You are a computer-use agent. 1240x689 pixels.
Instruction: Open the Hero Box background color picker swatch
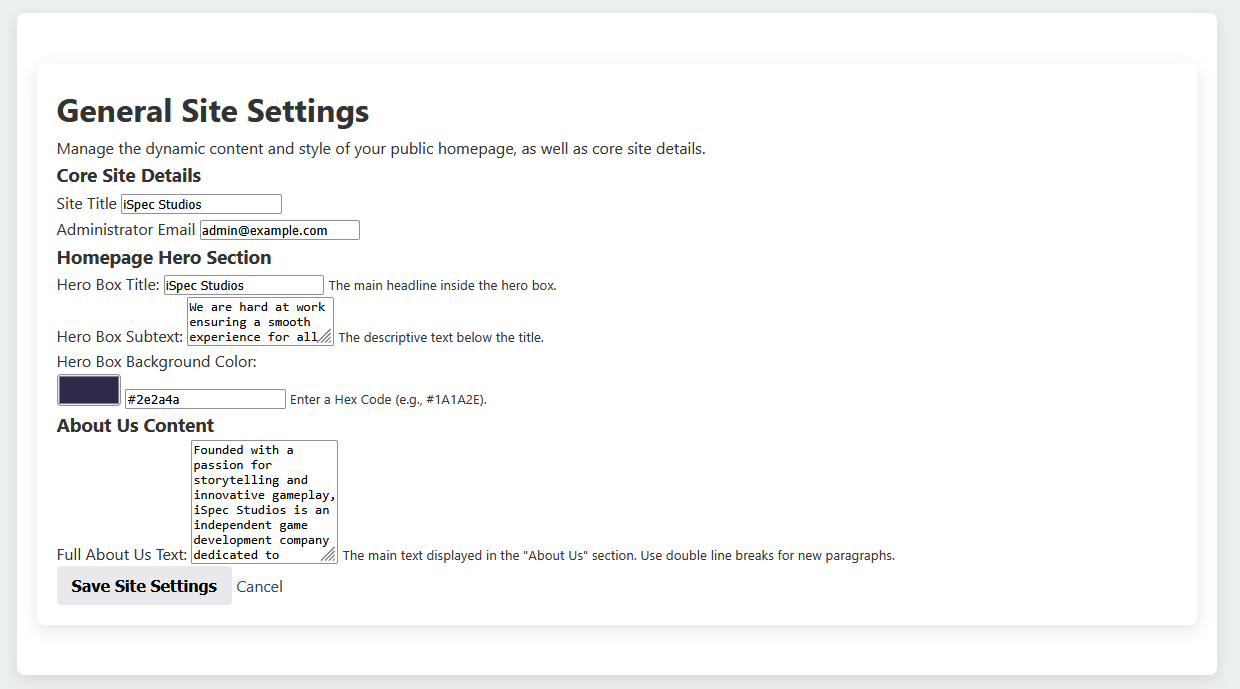click(x=89, y=390)
